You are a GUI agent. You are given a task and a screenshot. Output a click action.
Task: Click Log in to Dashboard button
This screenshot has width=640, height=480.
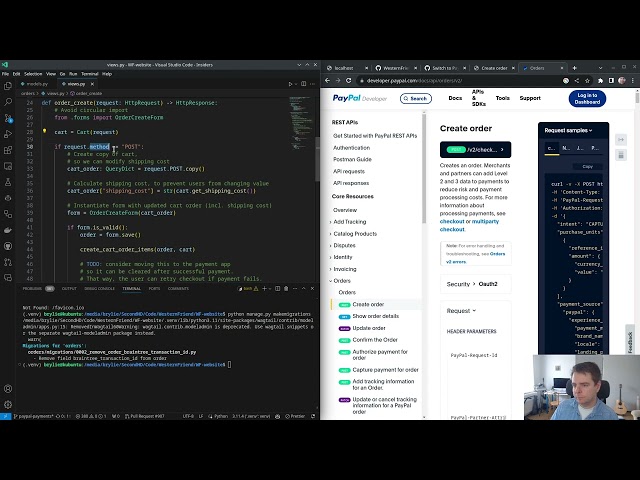click(x=587, y=99)
